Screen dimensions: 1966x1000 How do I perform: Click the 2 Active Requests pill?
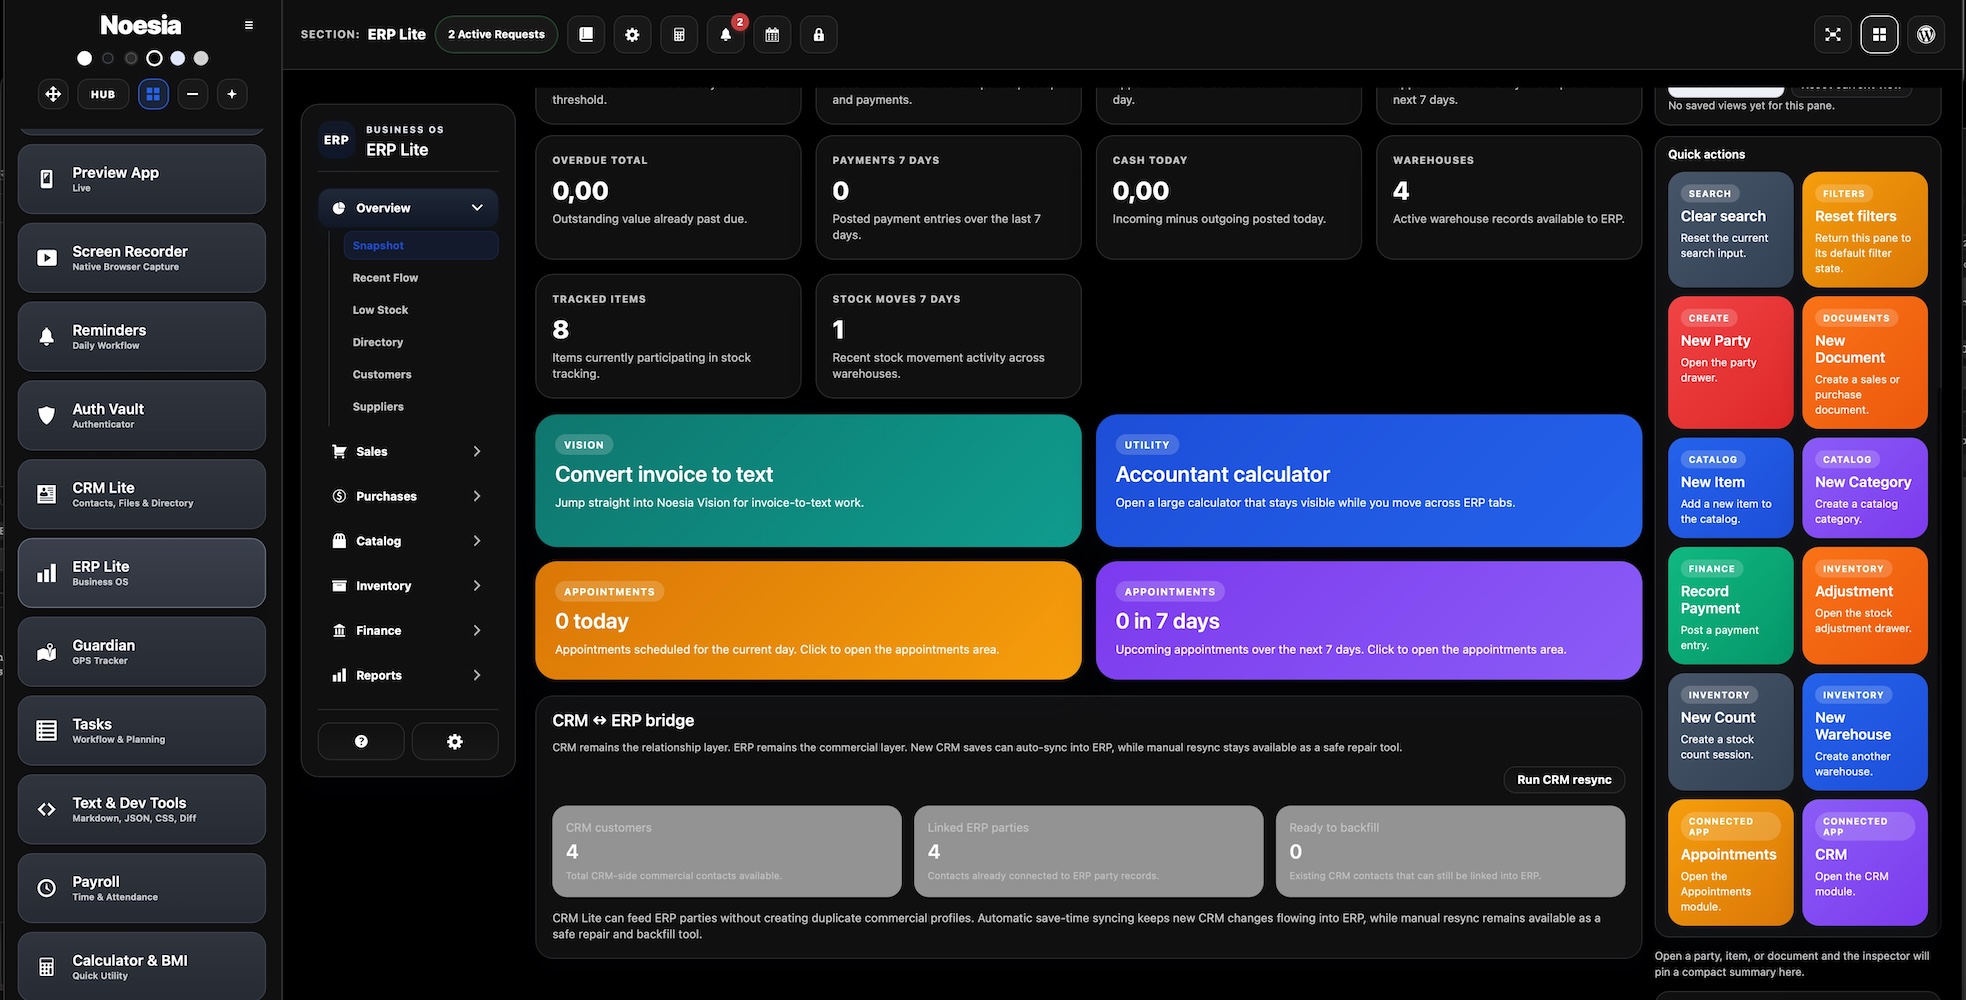(496, 34)
